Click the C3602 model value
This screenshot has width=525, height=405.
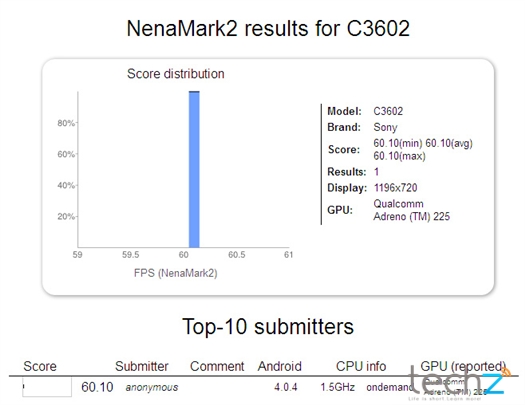tap(388, 111)
